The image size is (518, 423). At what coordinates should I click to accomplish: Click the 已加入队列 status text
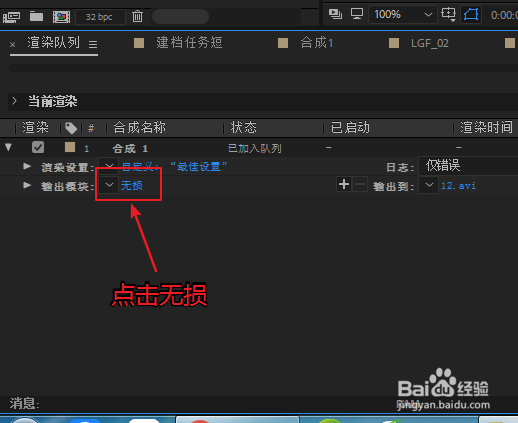pos(255,148)
